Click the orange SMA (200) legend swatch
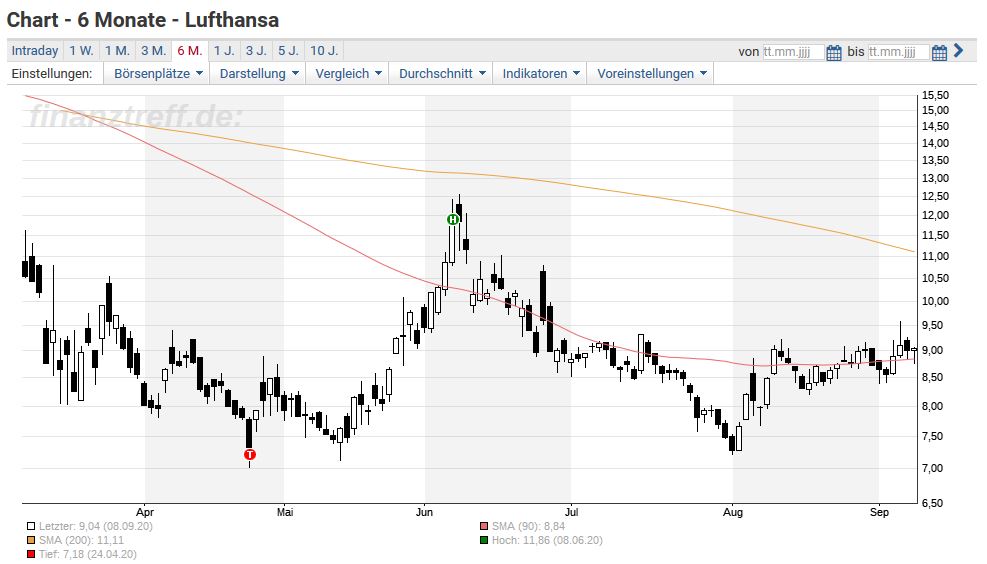This screenshot has height=564, width=987. point(31,540)
